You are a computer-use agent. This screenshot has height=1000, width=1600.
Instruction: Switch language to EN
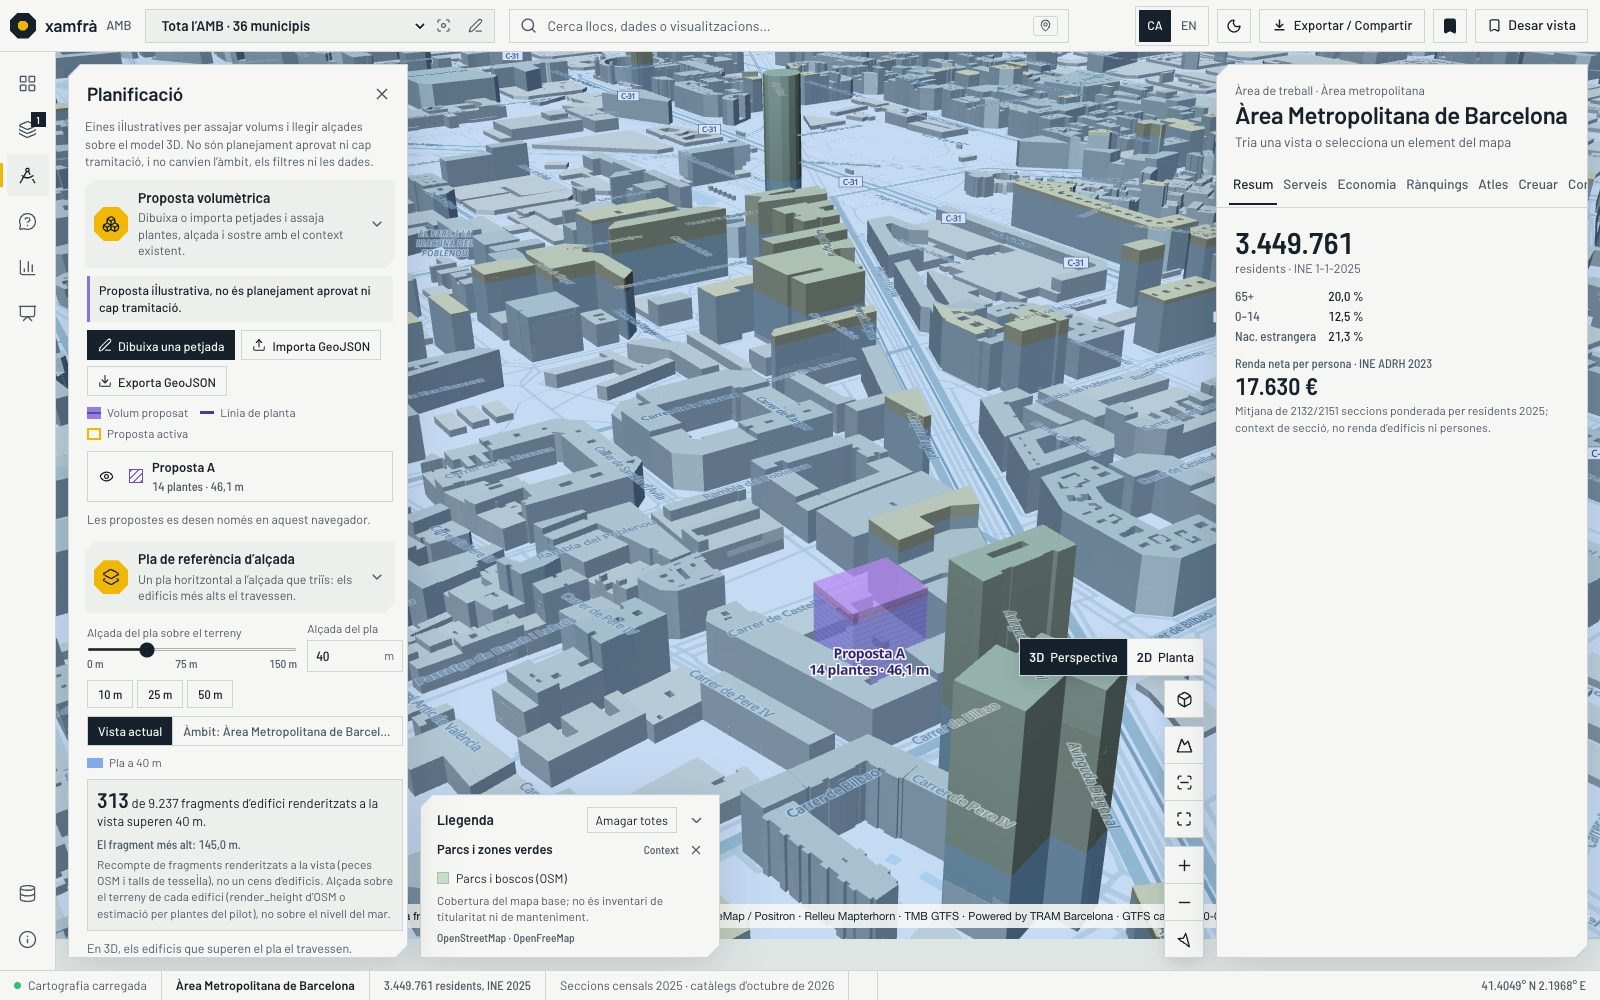click(x=1189, y=26)
